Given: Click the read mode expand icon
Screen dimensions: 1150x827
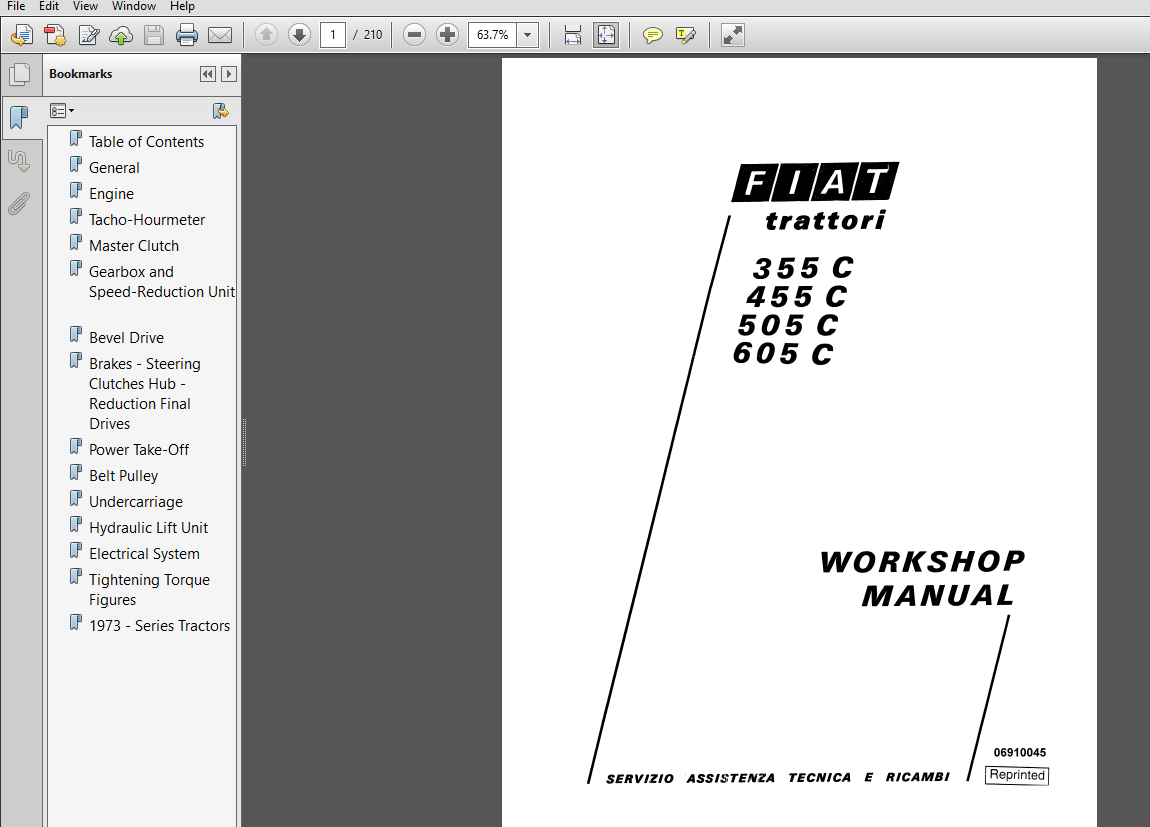Looking at the screenshot, I should click(733, 34).
